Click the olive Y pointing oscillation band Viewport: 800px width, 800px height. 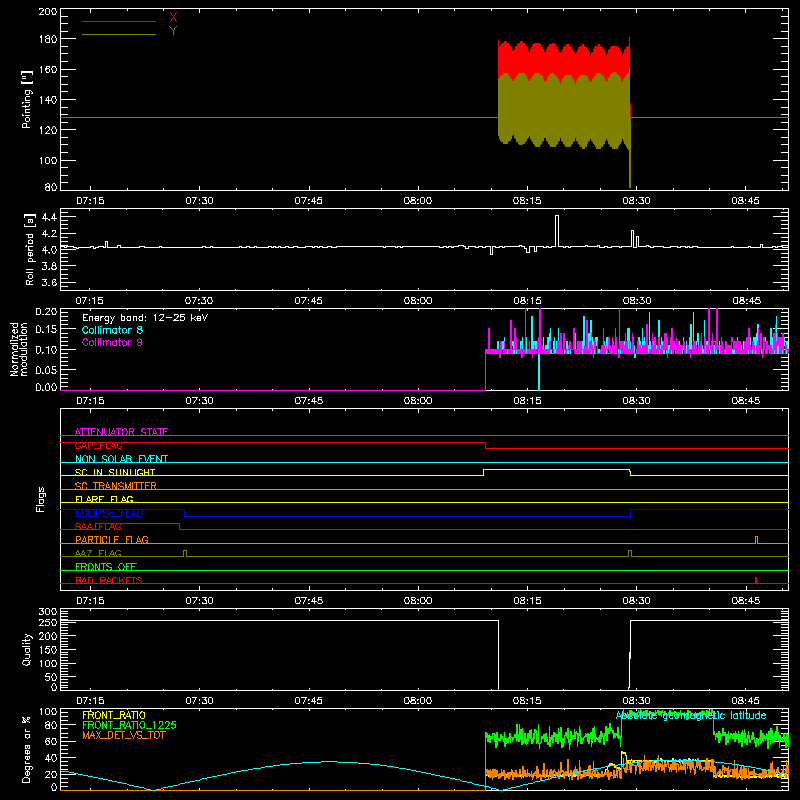coord(564,110)
